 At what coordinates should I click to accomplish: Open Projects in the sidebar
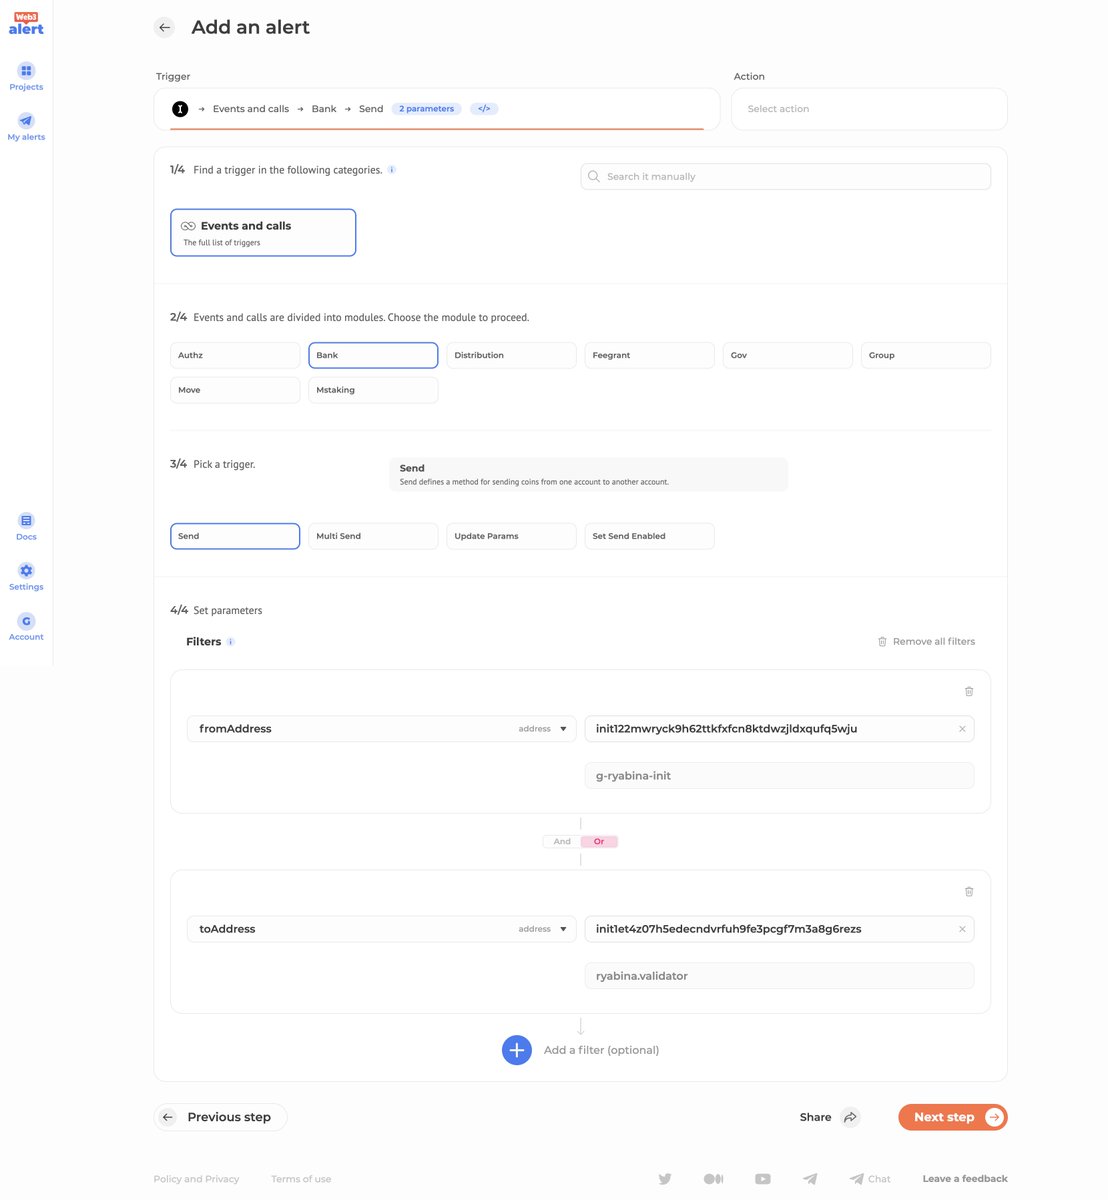pyautogui.click(x=26, y=76)
